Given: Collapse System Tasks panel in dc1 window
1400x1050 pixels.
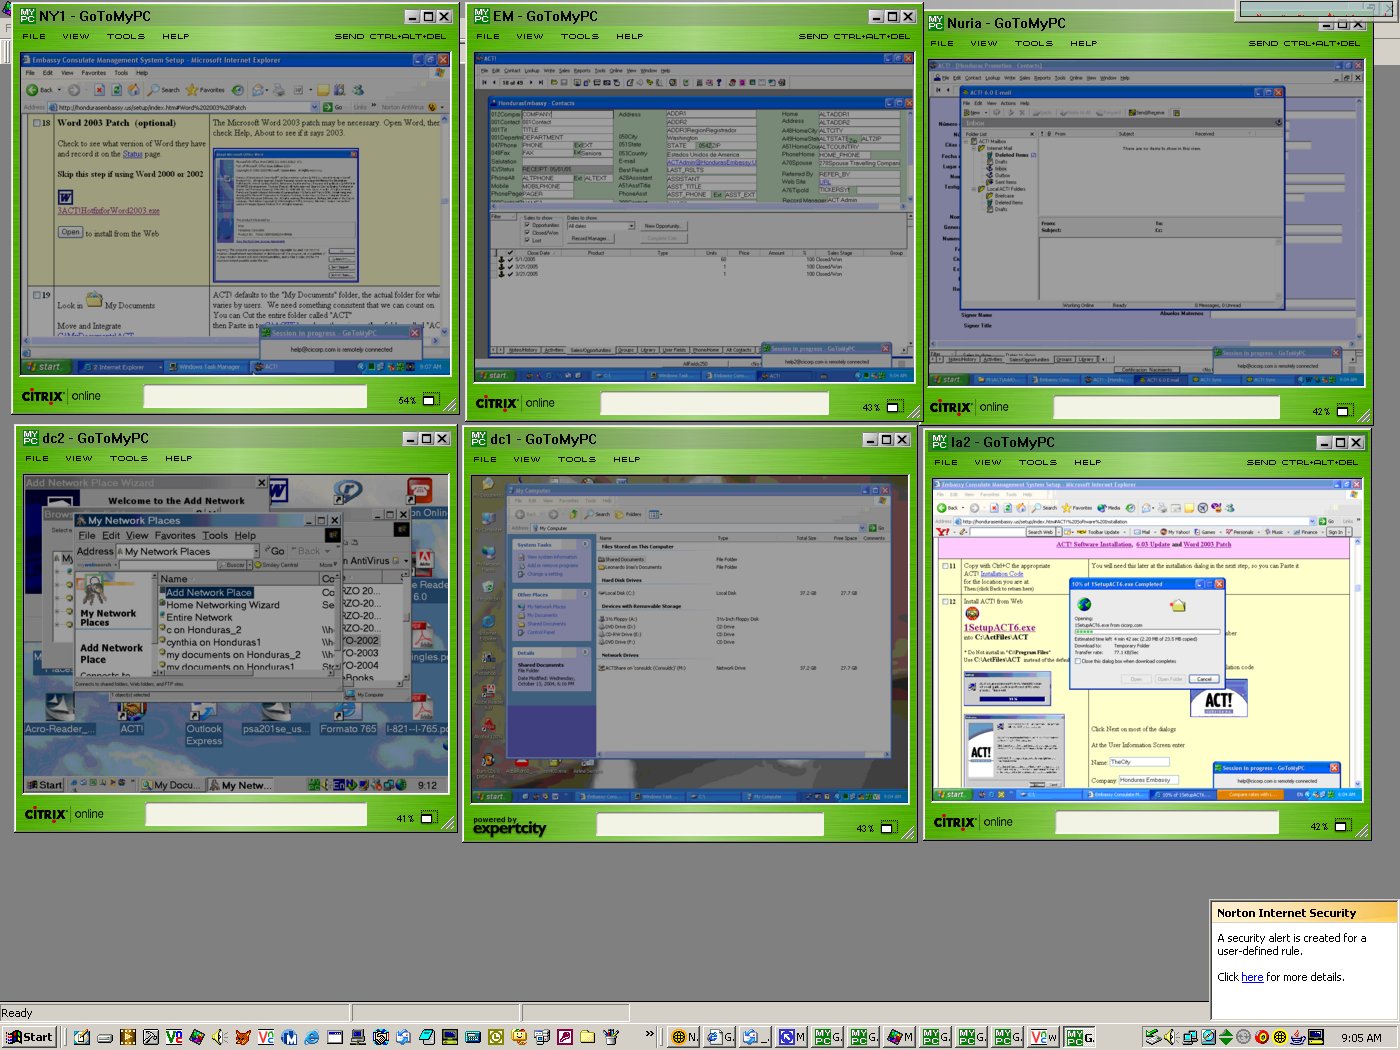Looking at the screenshot, I should 586,545.
